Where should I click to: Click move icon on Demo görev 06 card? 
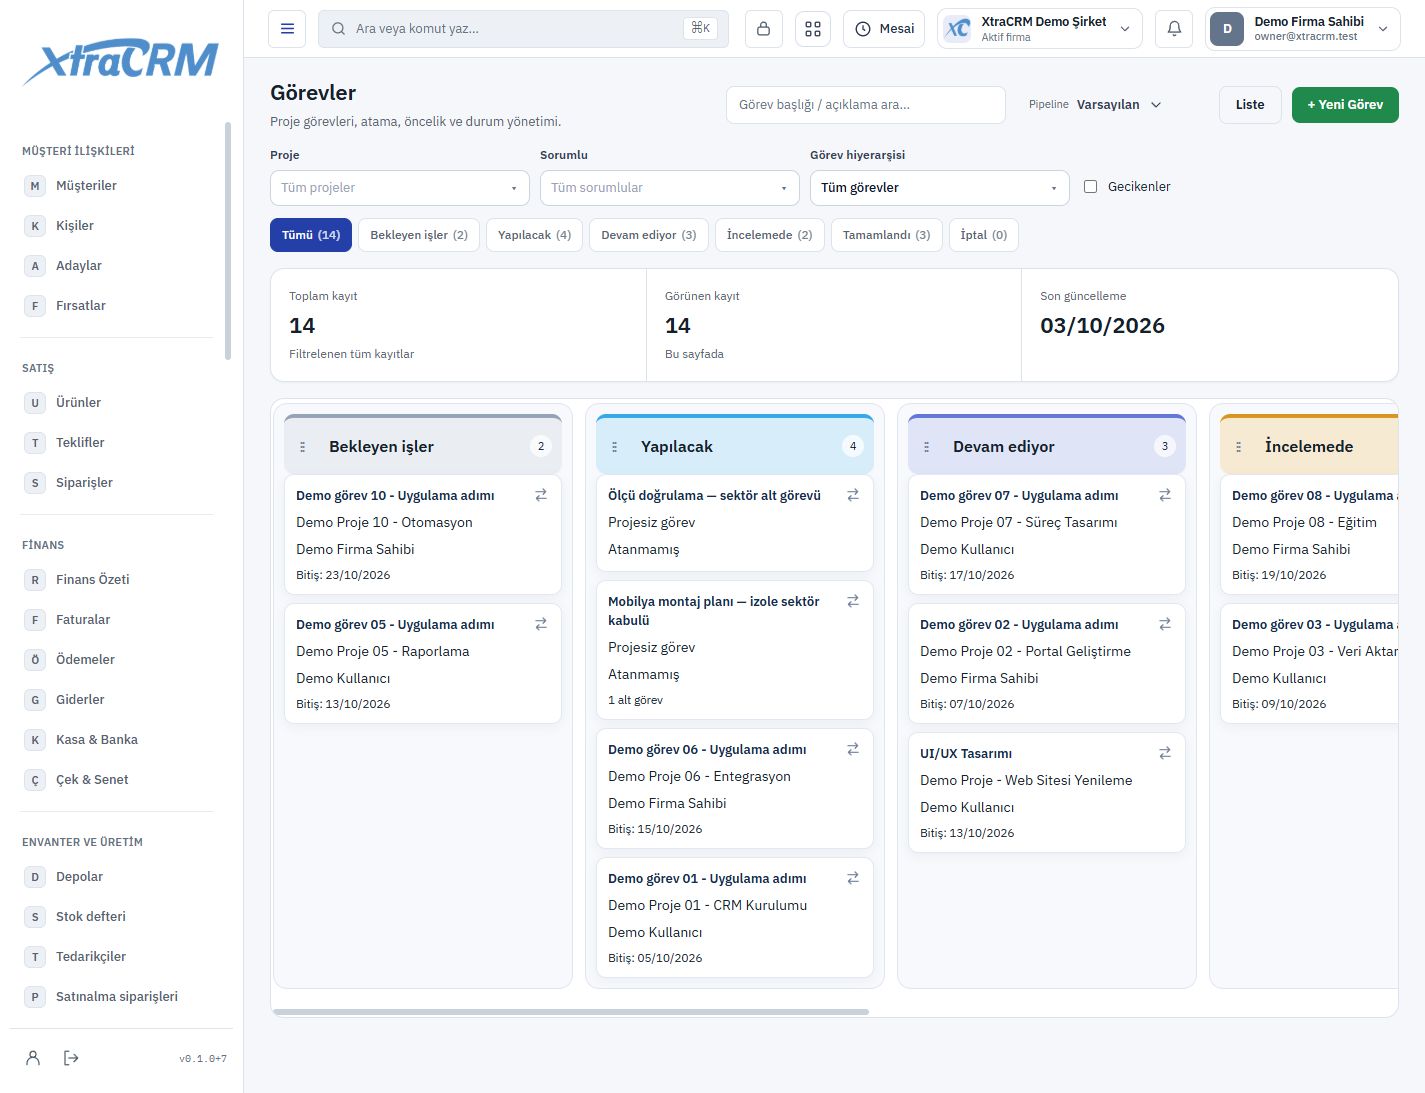click(853, 749)
